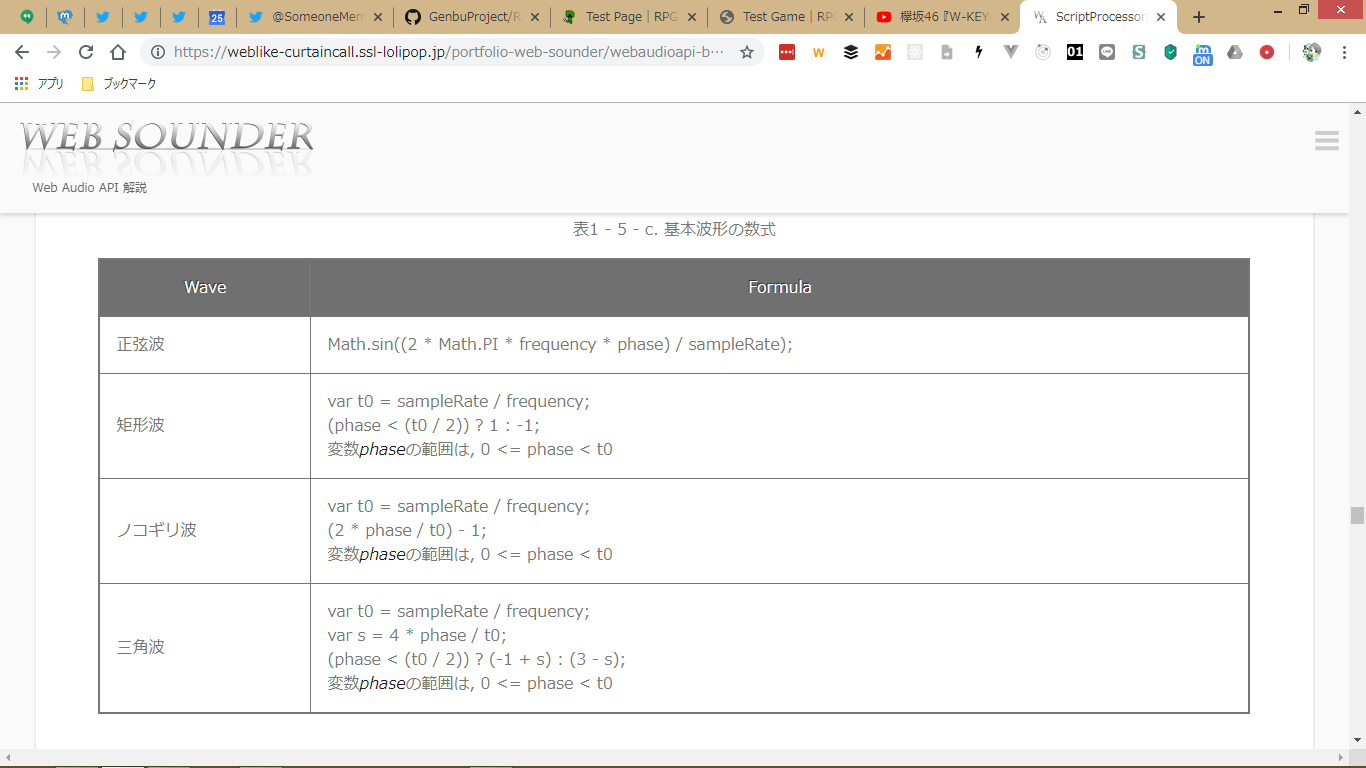This screenshot has width=1366, height=768.
Task: Switch to the 欅坂46 YouTube tab
Action: pos(942,17)
